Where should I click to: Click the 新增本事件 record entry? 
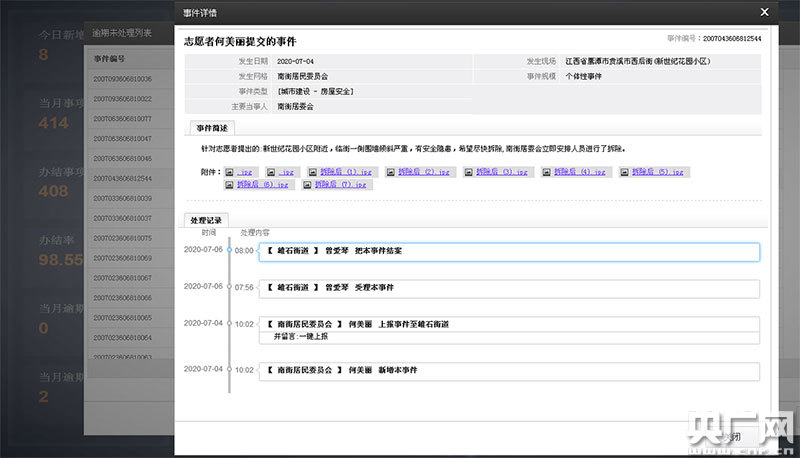507,370
